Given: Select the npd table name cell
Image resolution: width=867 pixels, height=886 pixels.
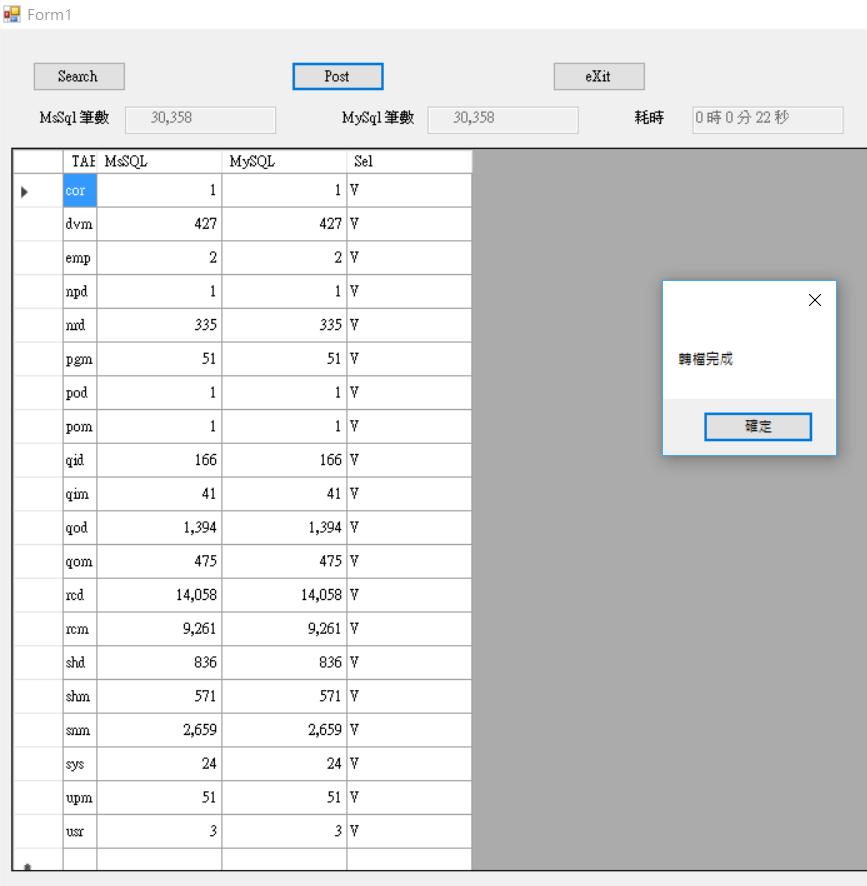Looking at the screenshot, I should [80, 292].
